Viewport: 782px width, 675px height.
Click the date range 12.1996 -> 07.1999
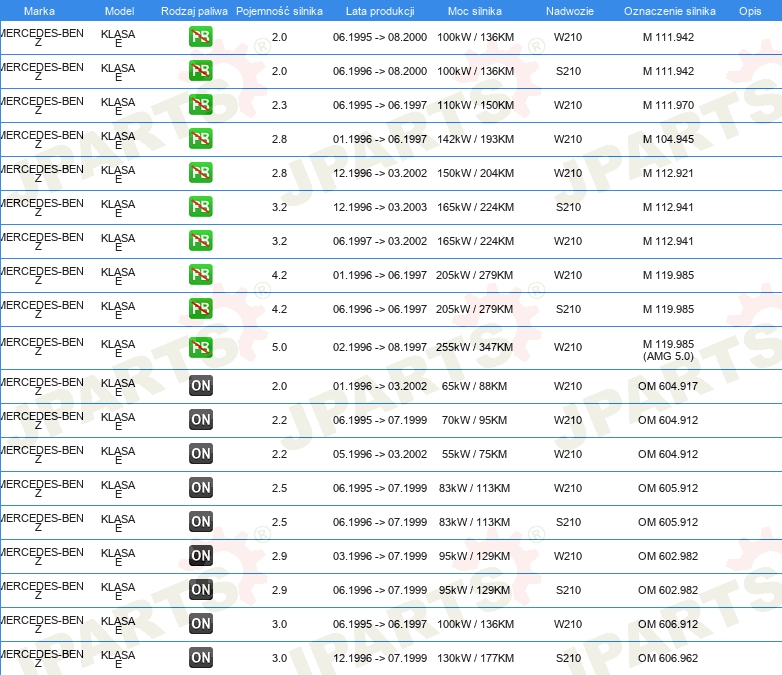click(380, 658)
